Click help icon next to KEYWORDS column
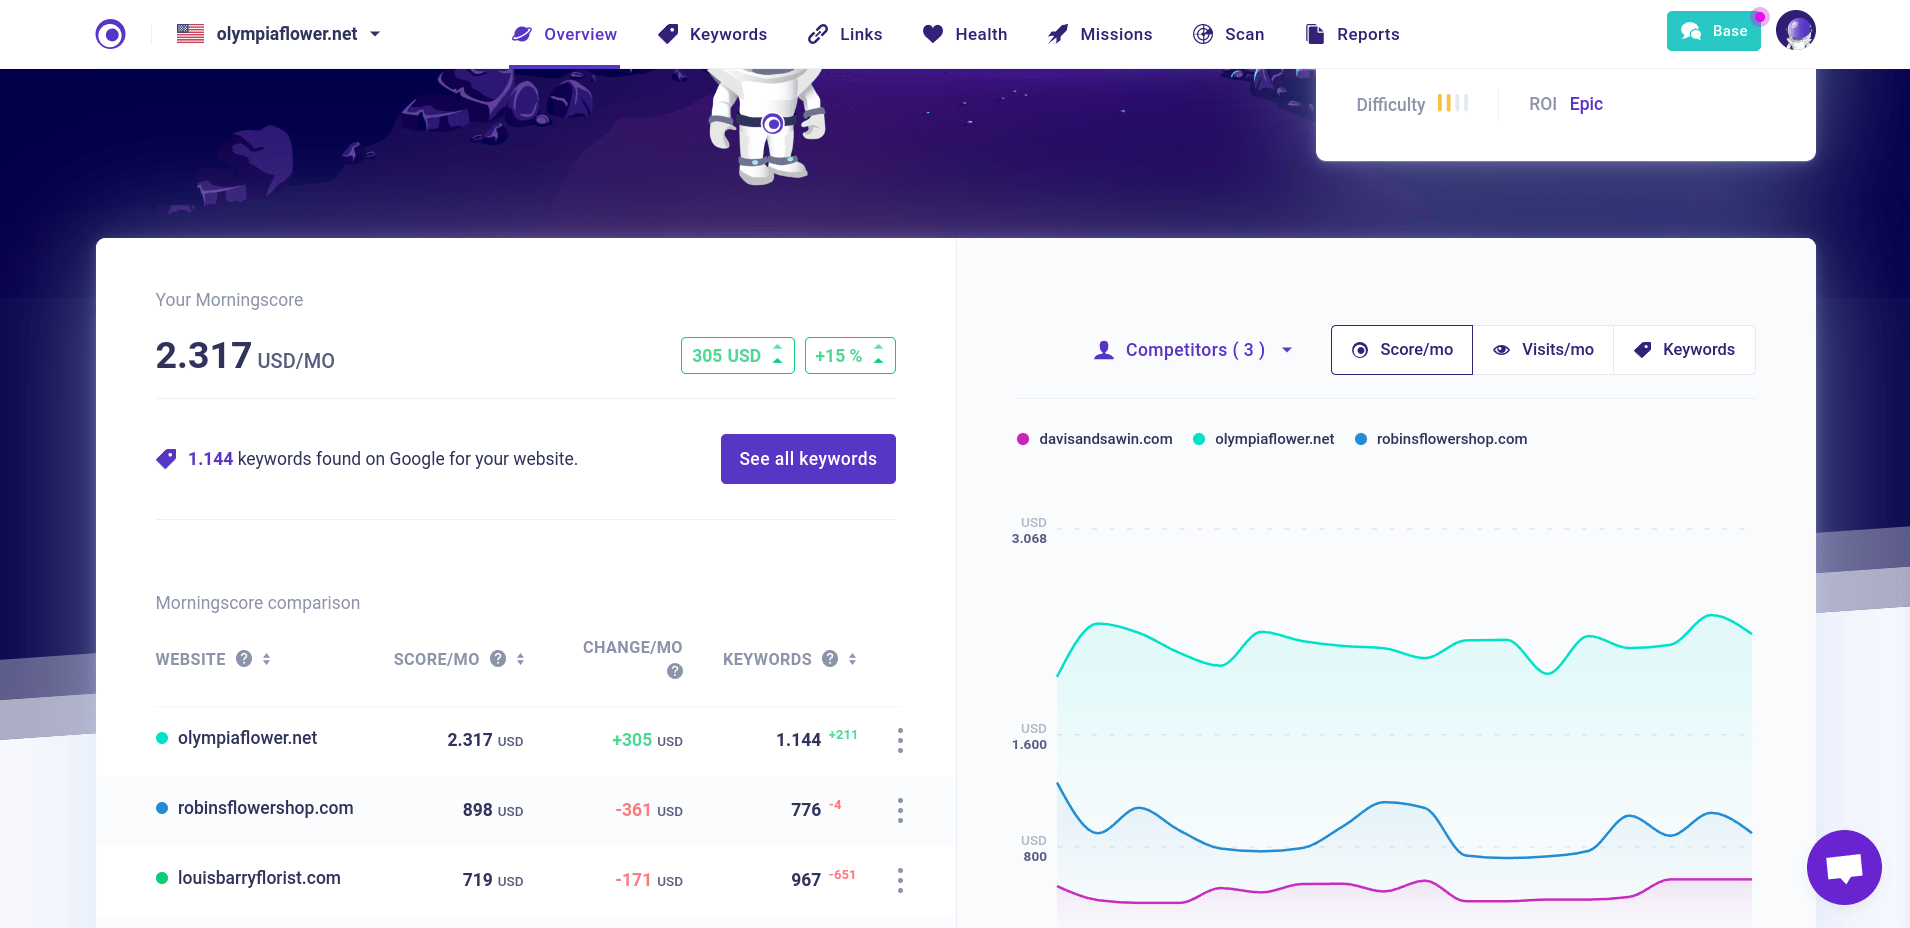Screen dimensions: 1910x928 pyautogui.click(x=830, y=659)
